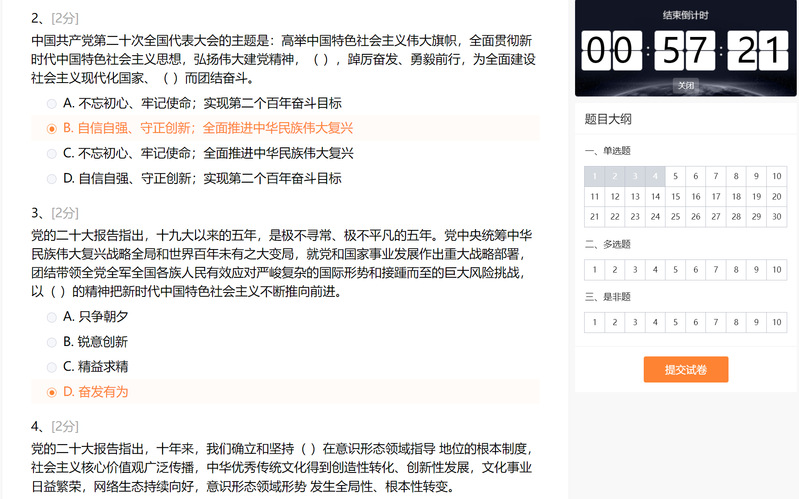Screen dimensions: 799x499
Task: Go to 是非题 question 6
Action: pyautogui.click(x=696, y=322)
